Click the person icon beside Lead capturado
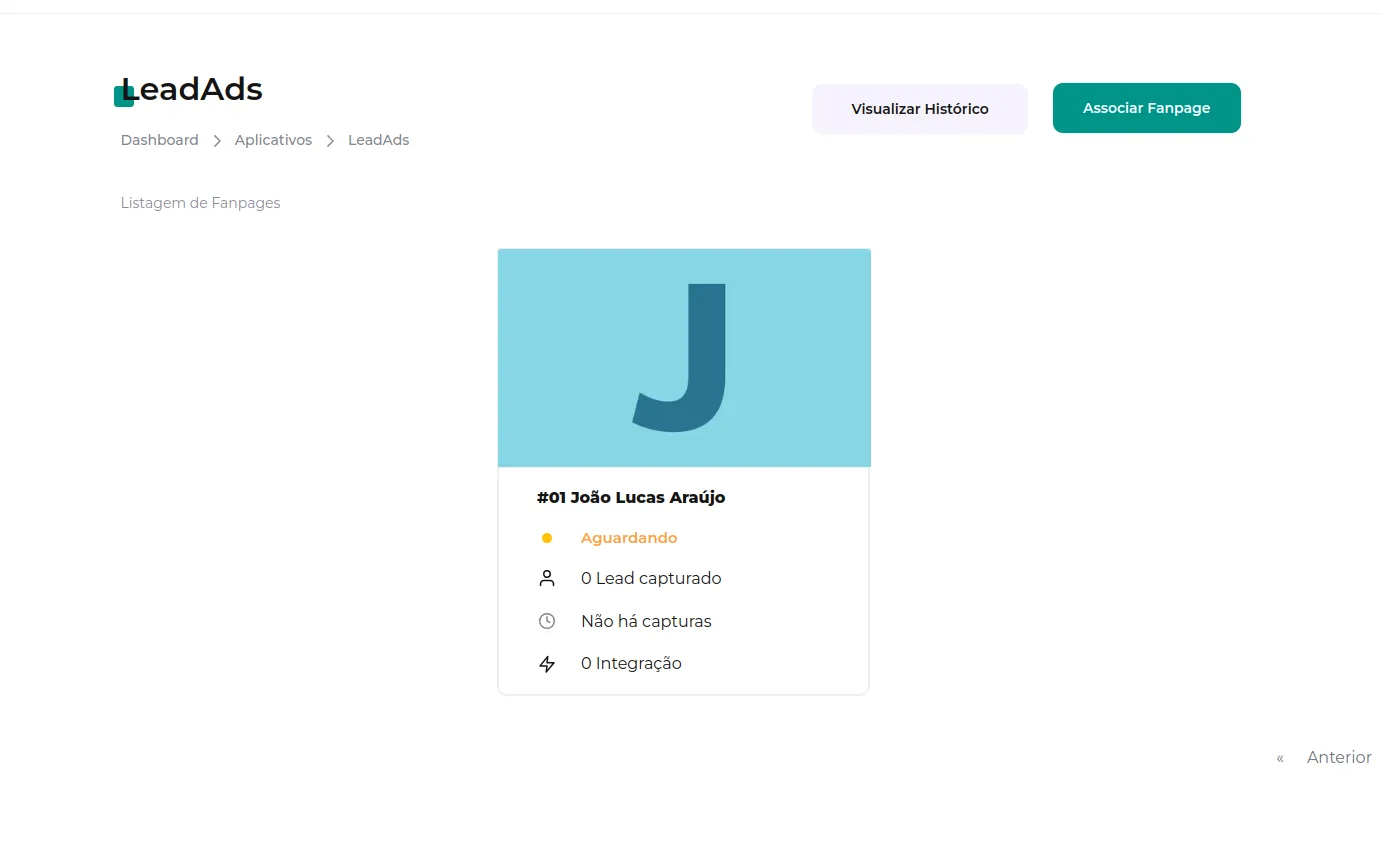The image size is (1382, 846). coord(547,578)
